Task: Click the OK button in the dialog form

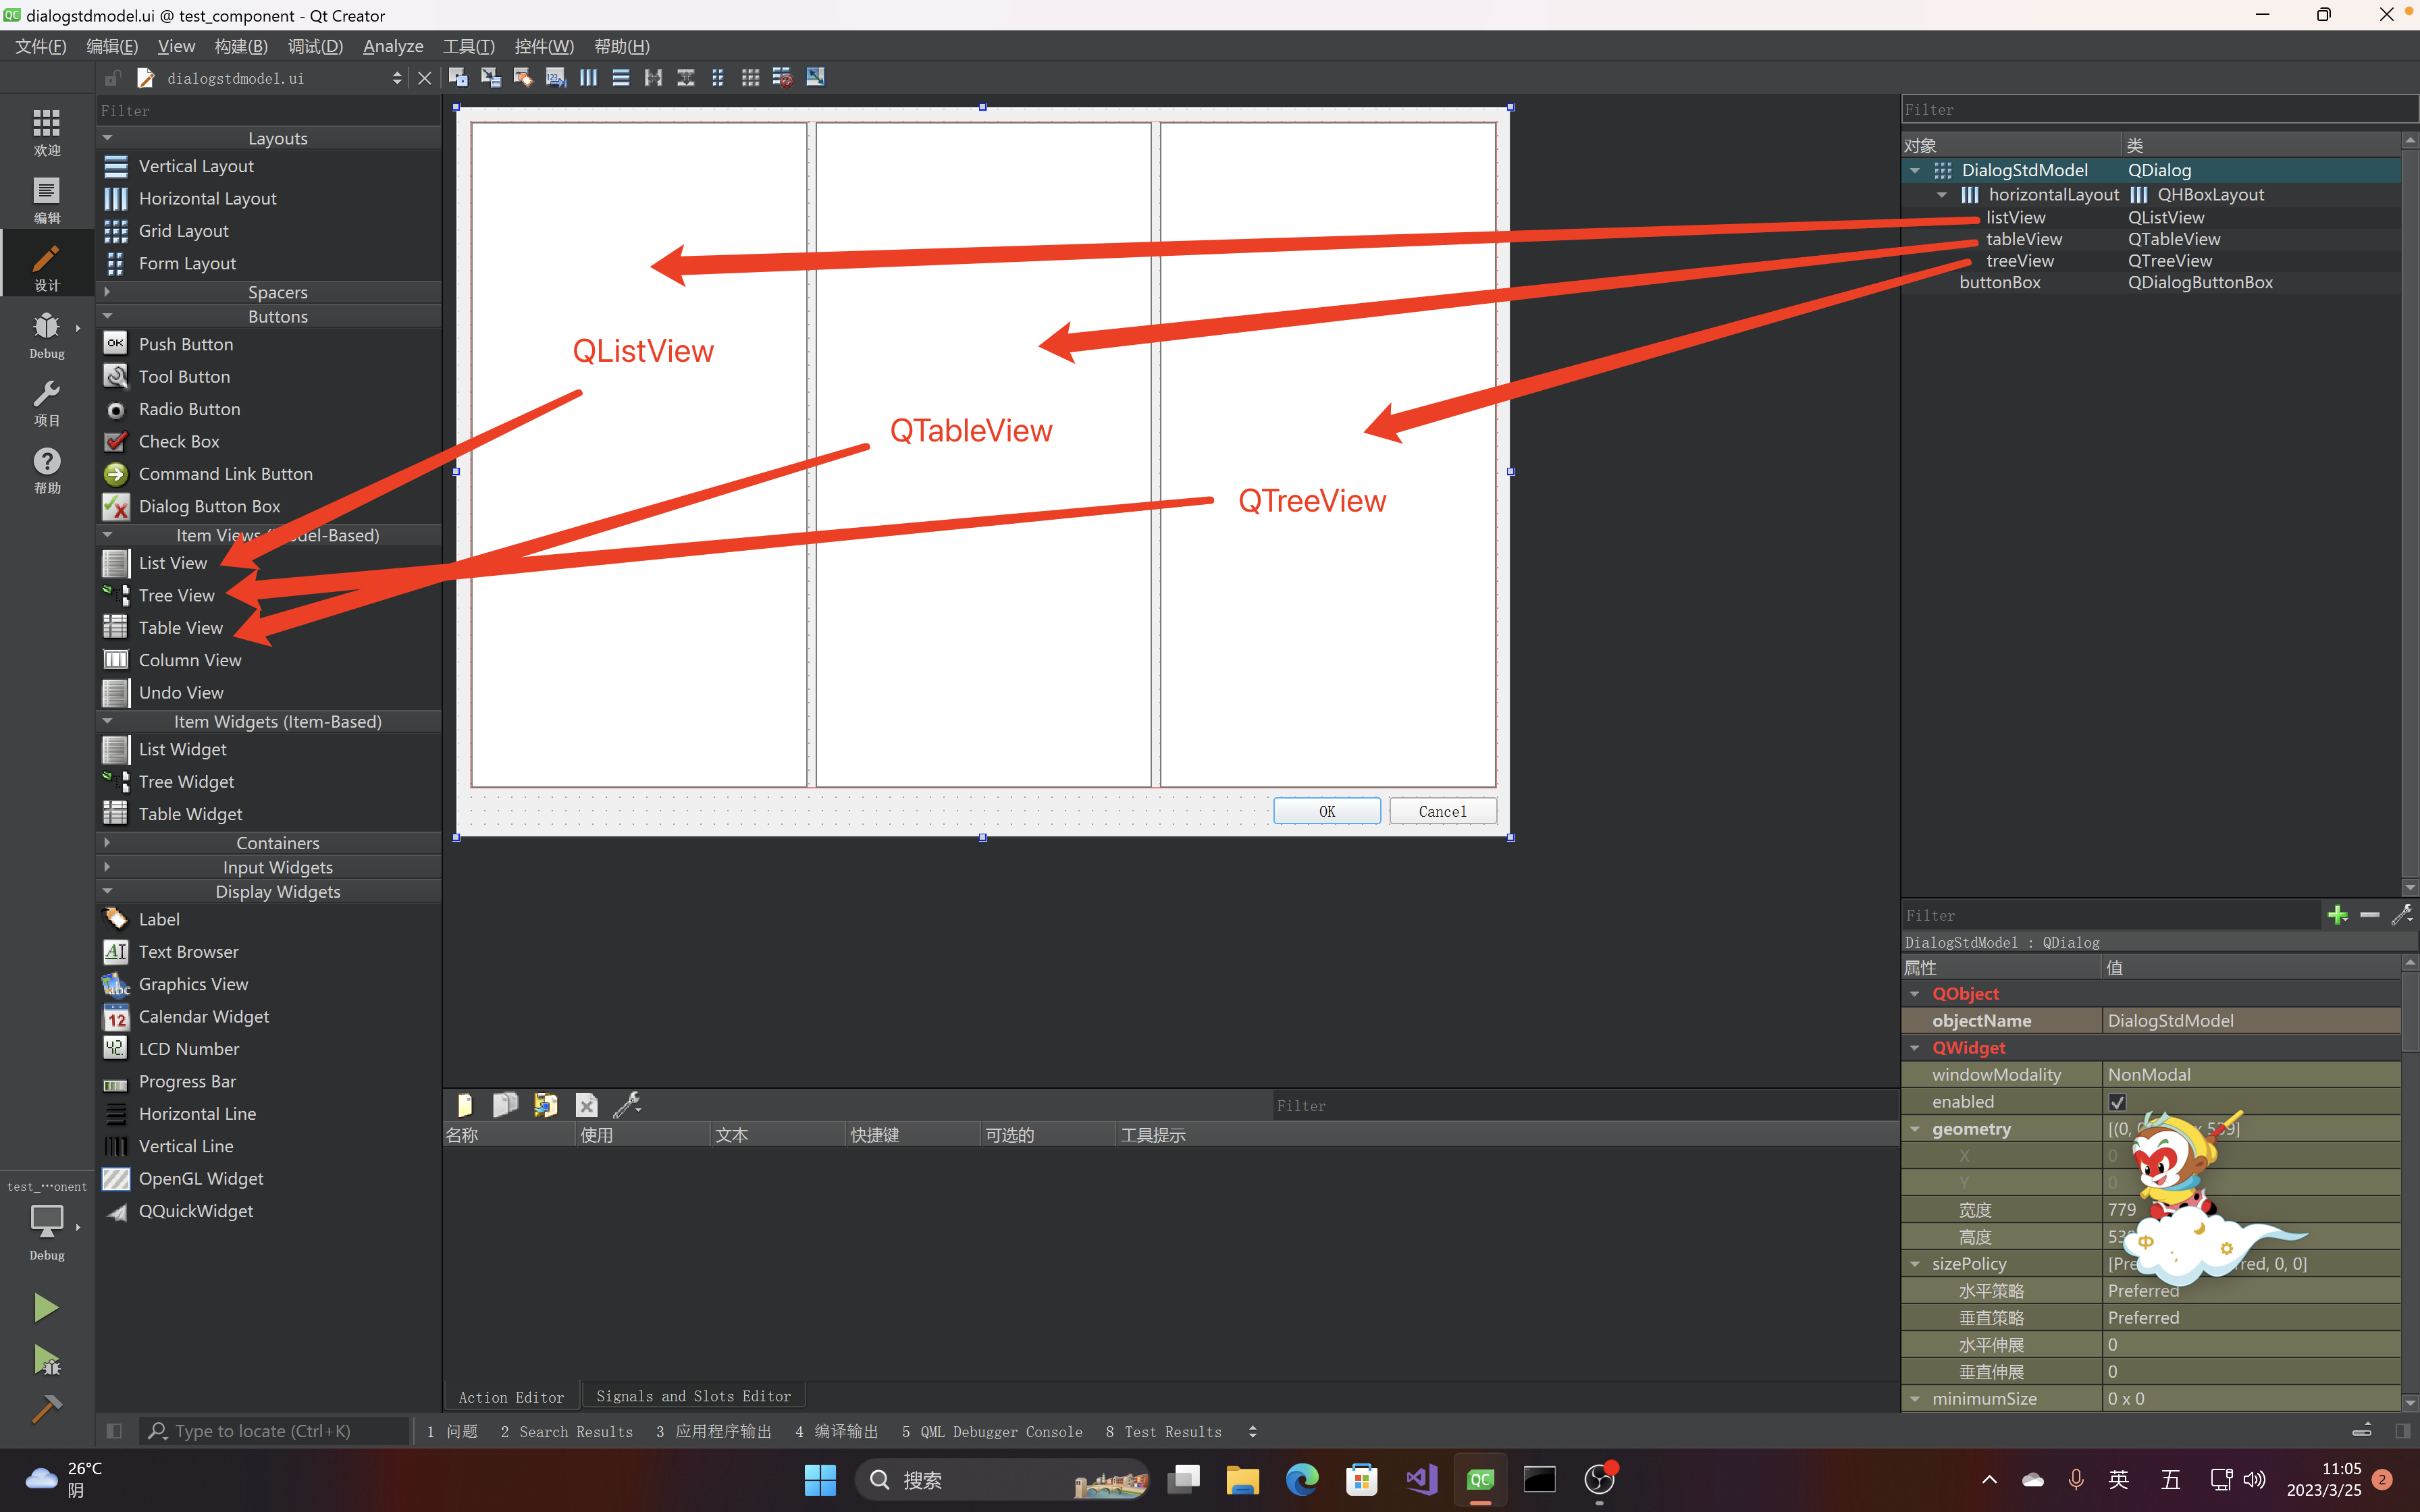Action: click(x=1327, y=811)
